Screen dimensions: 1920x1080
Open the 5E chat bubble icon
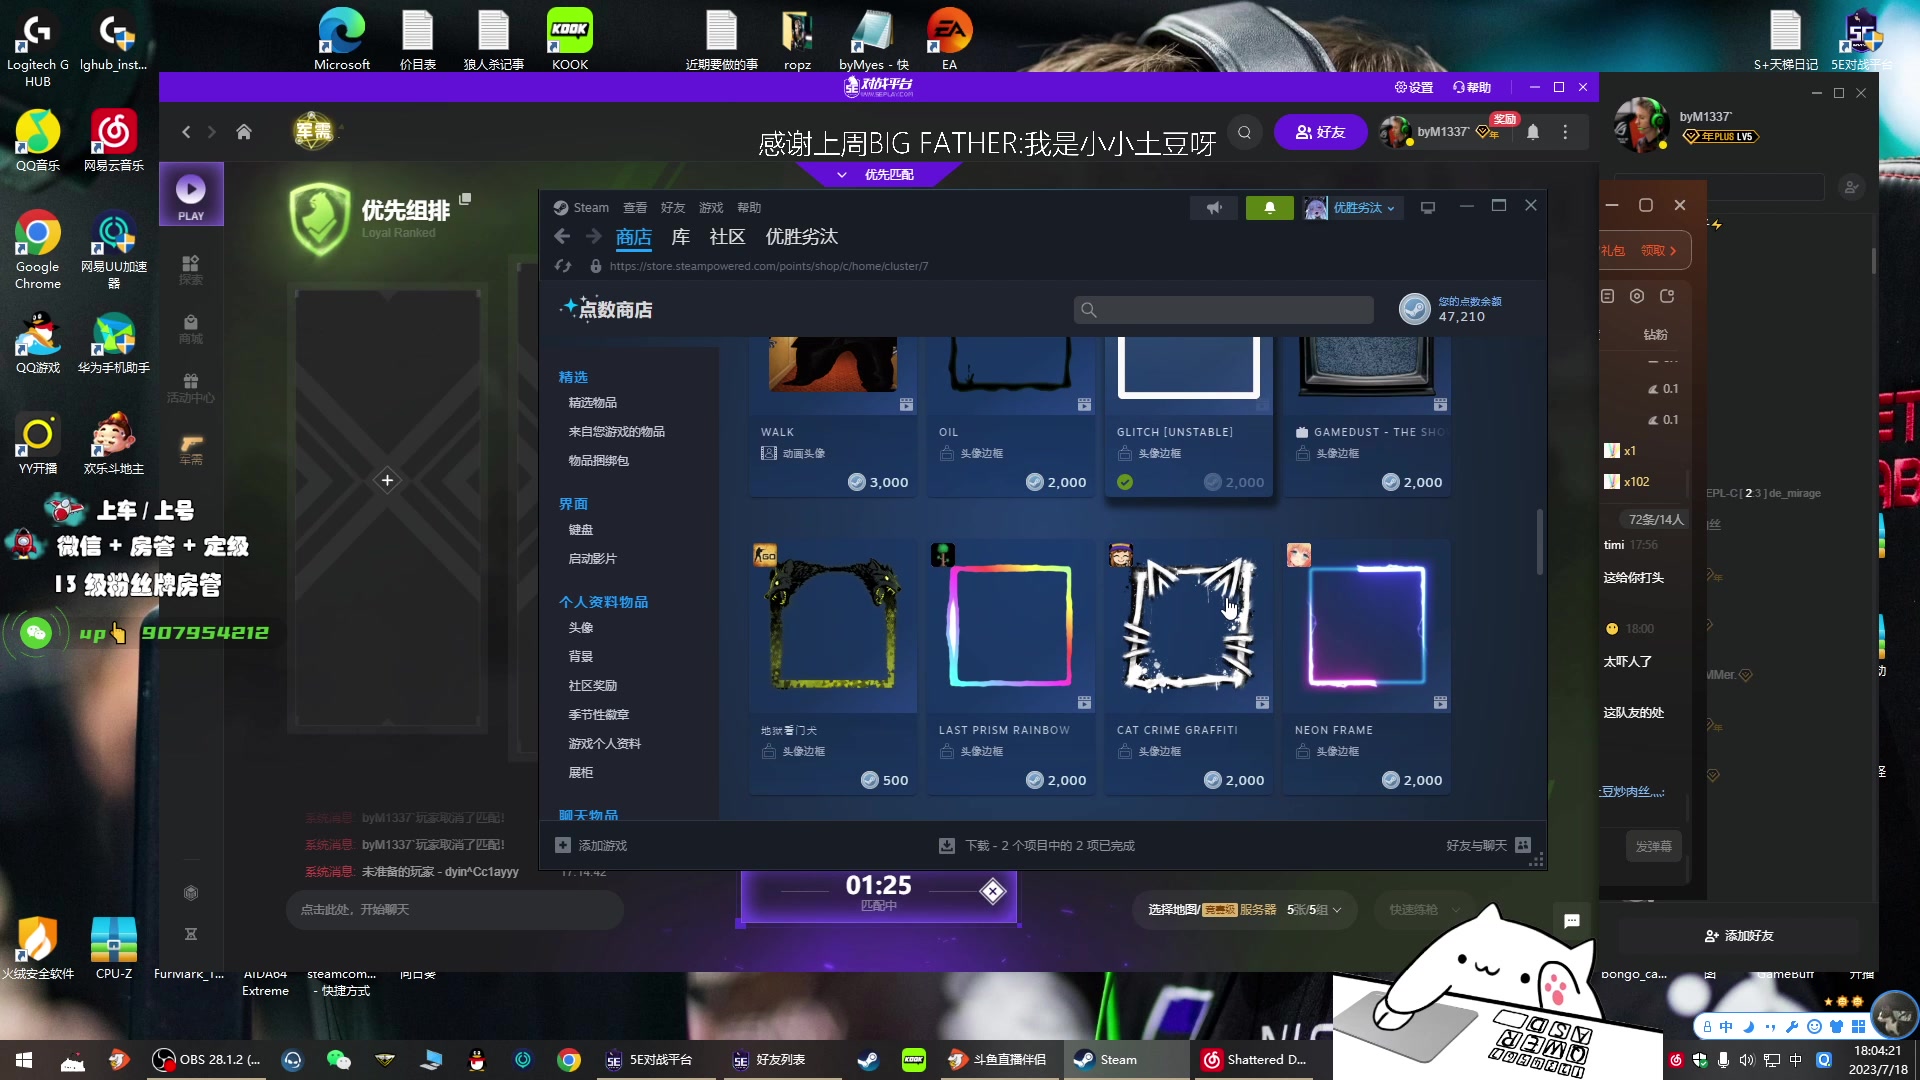pyautogui.click(x=1572, y=921)
